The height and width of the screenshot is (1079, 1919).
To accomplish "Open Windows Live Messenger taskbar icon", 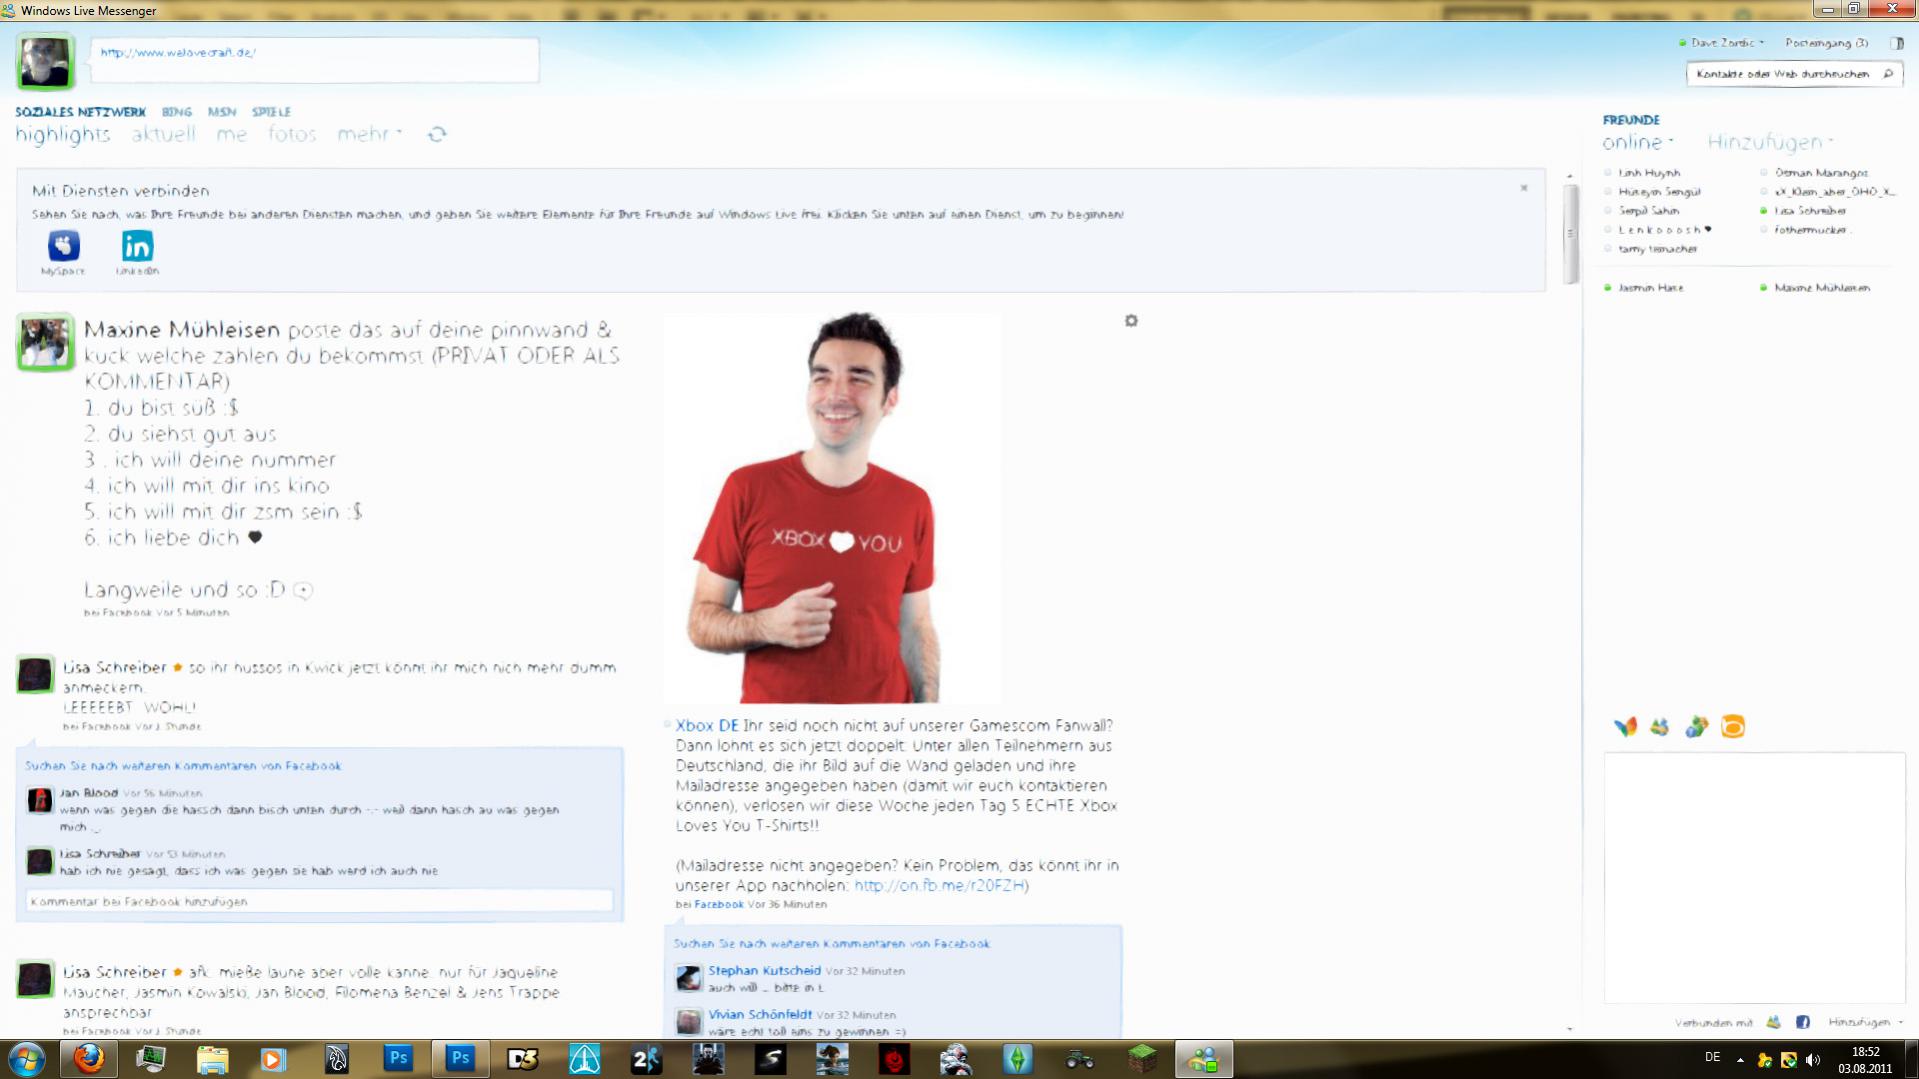I will point(1203,1059).
